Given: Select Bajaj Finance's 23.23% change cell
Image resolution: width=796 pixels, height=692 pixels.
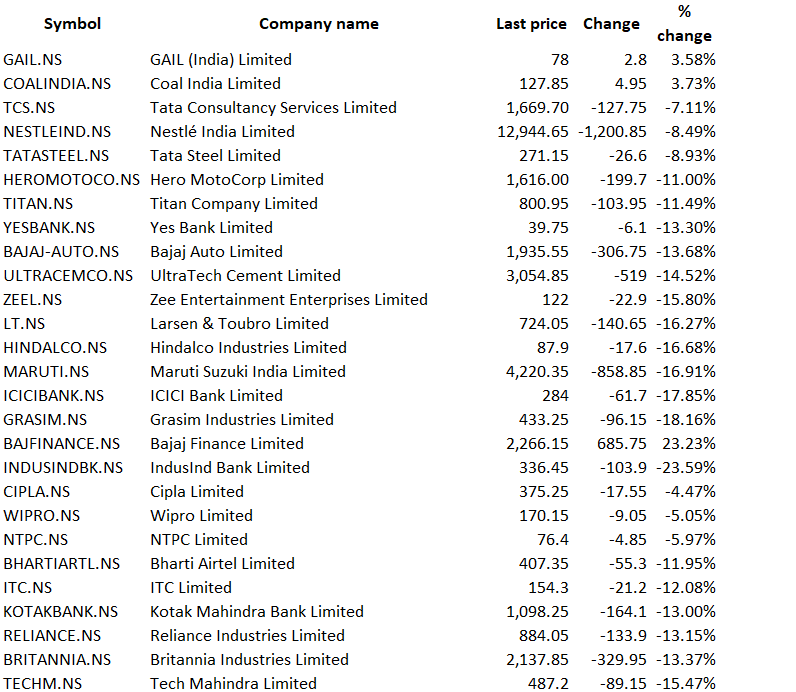Looking at the screenshot, I should pos(689,444).
